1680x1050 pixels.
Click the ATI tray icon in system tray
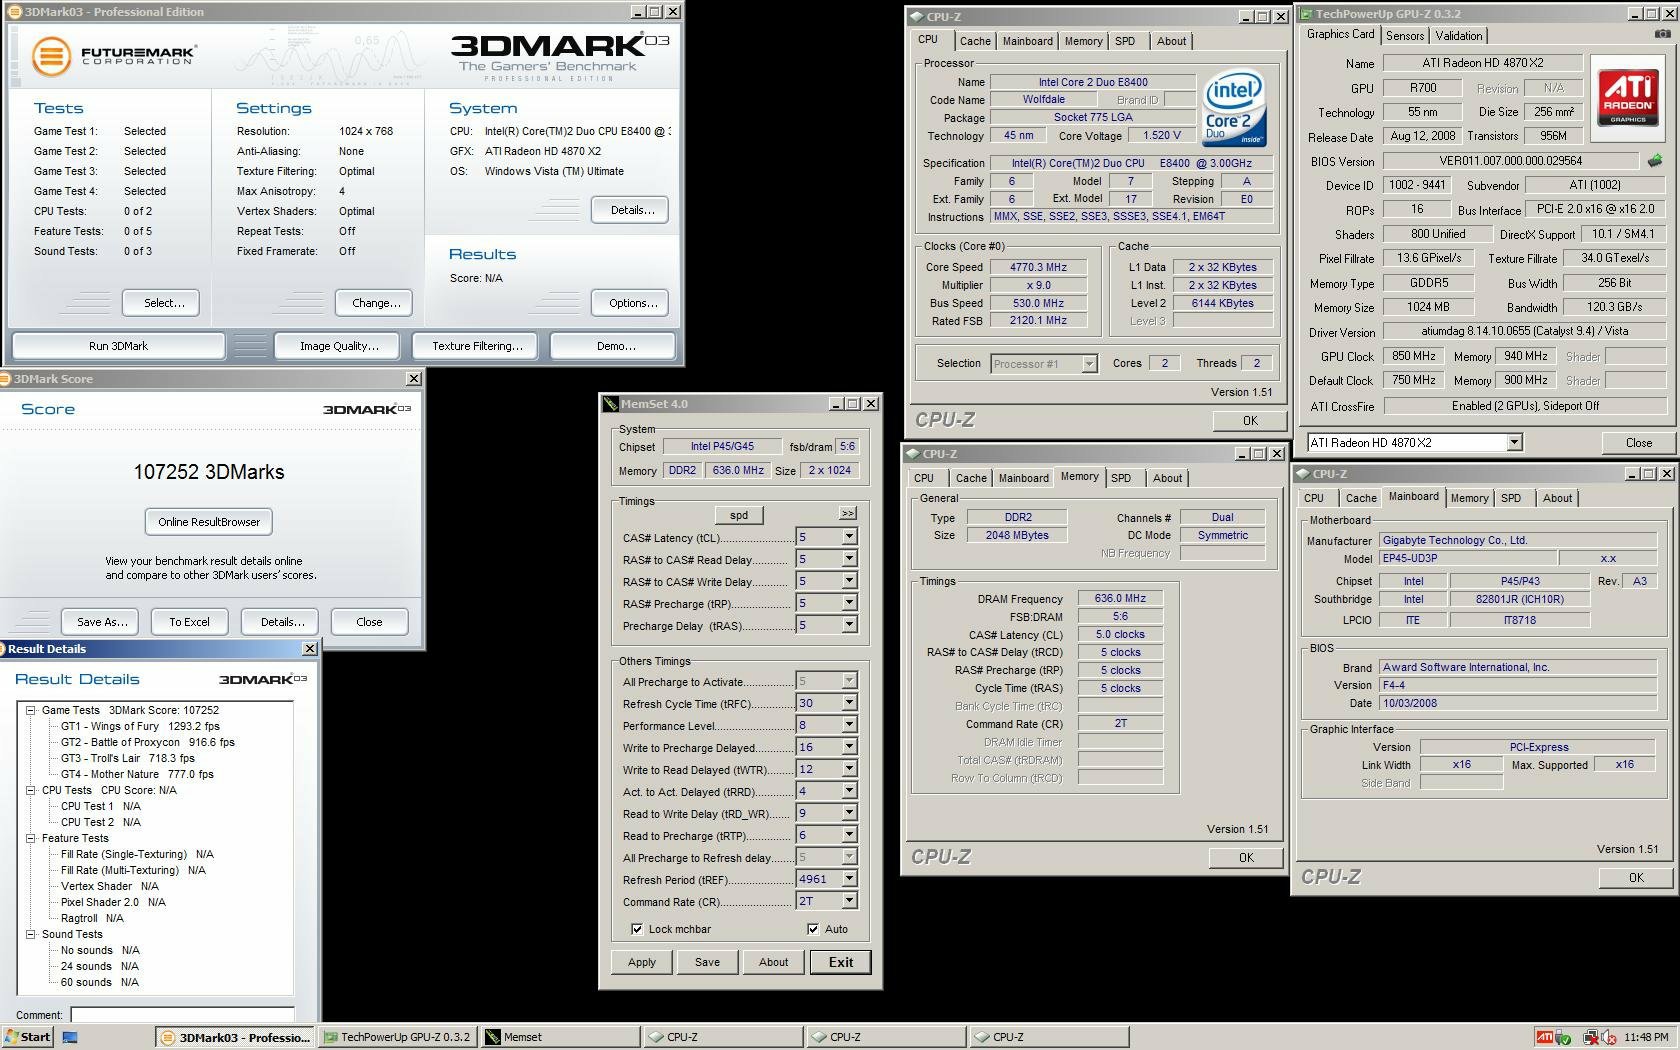pos(1544,1037)
